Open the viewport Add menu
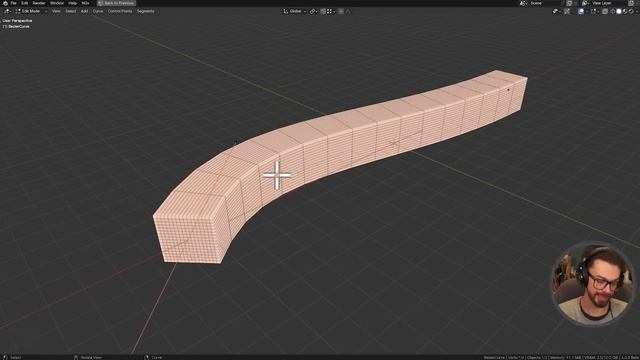The image size is (640, 360). click(84, 11)
